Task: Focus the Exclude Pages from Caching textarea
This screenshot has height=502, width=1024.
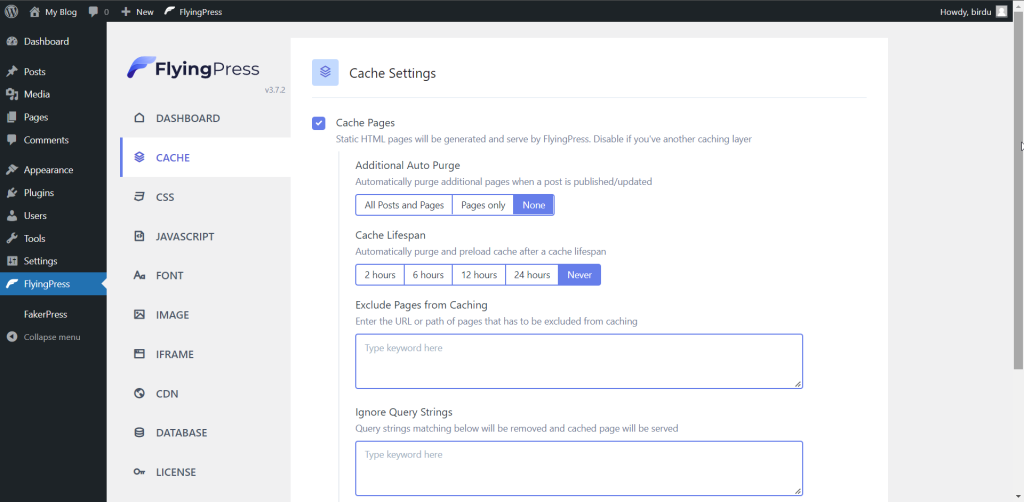Action: coord(579,362)
